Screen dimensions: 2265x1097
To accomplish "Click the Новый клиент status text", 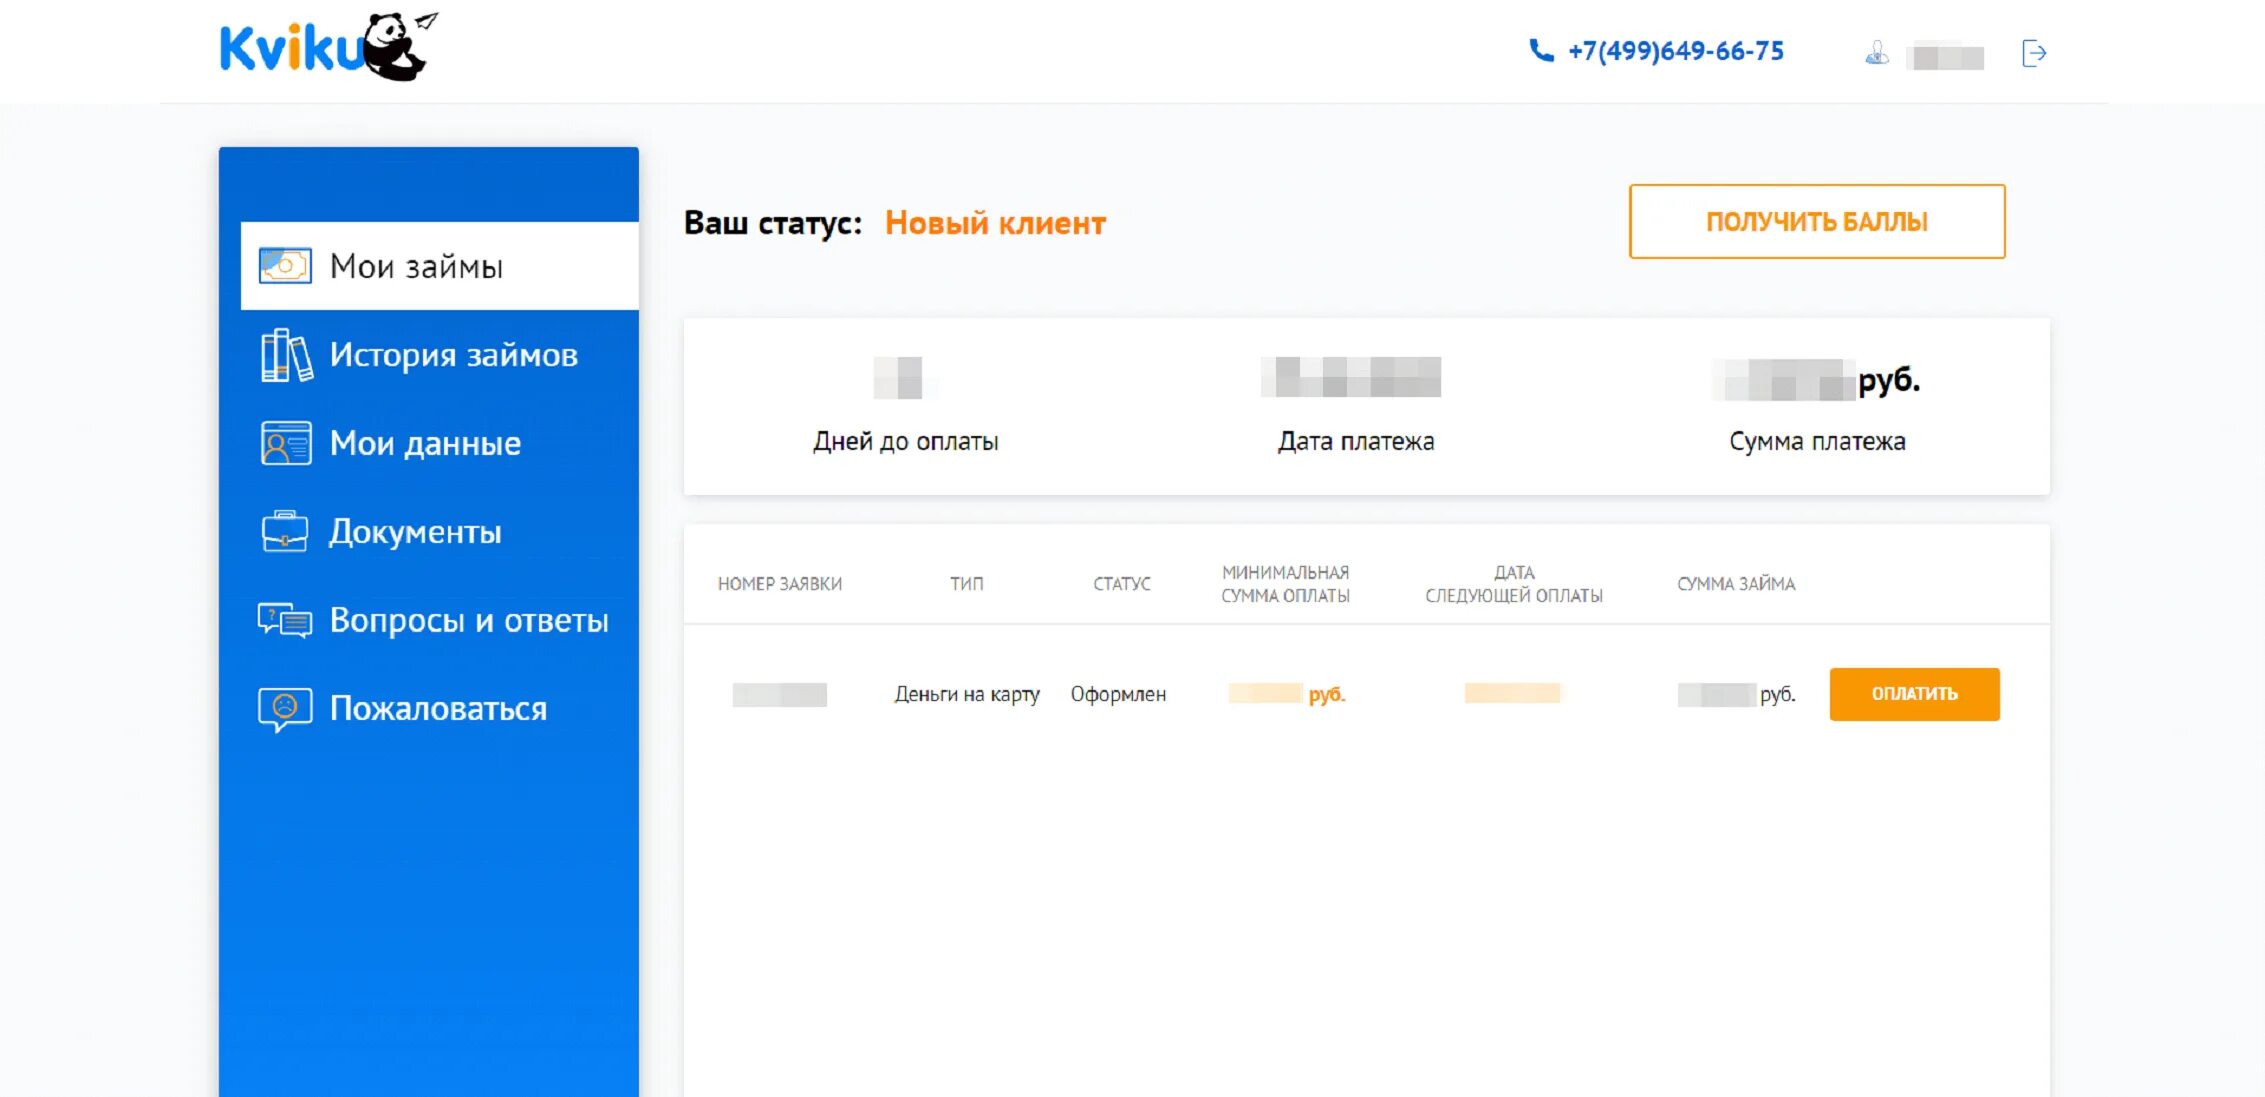I will pyautogui.click(x=995, y=223).
